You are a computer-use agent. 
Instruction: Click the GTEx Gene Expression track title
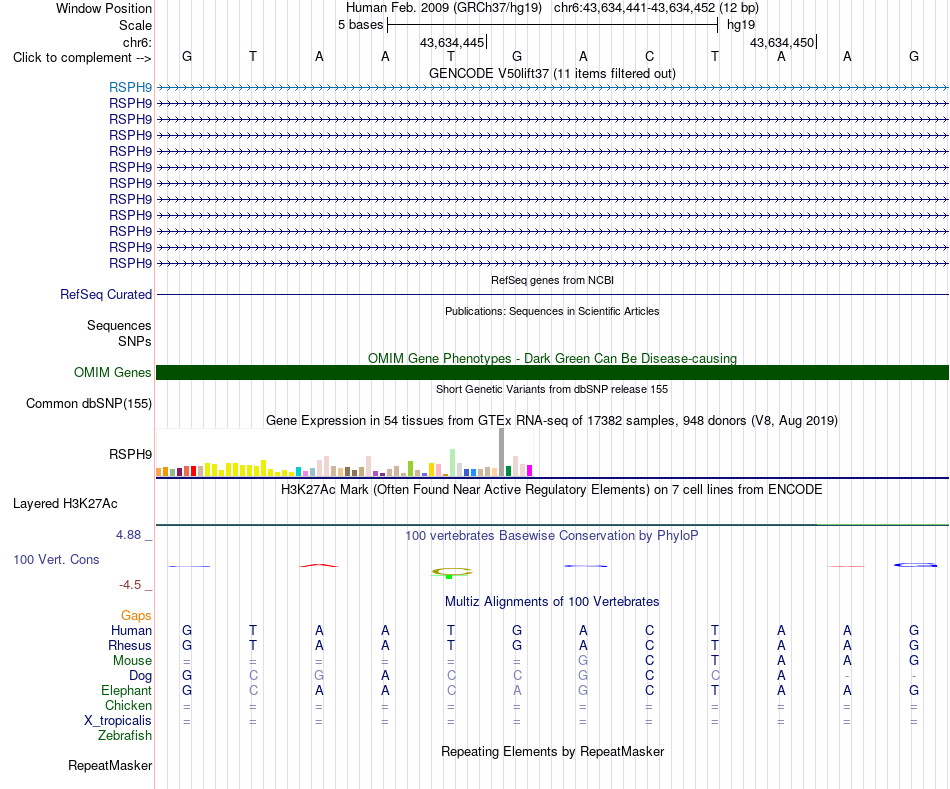point(552,421)
